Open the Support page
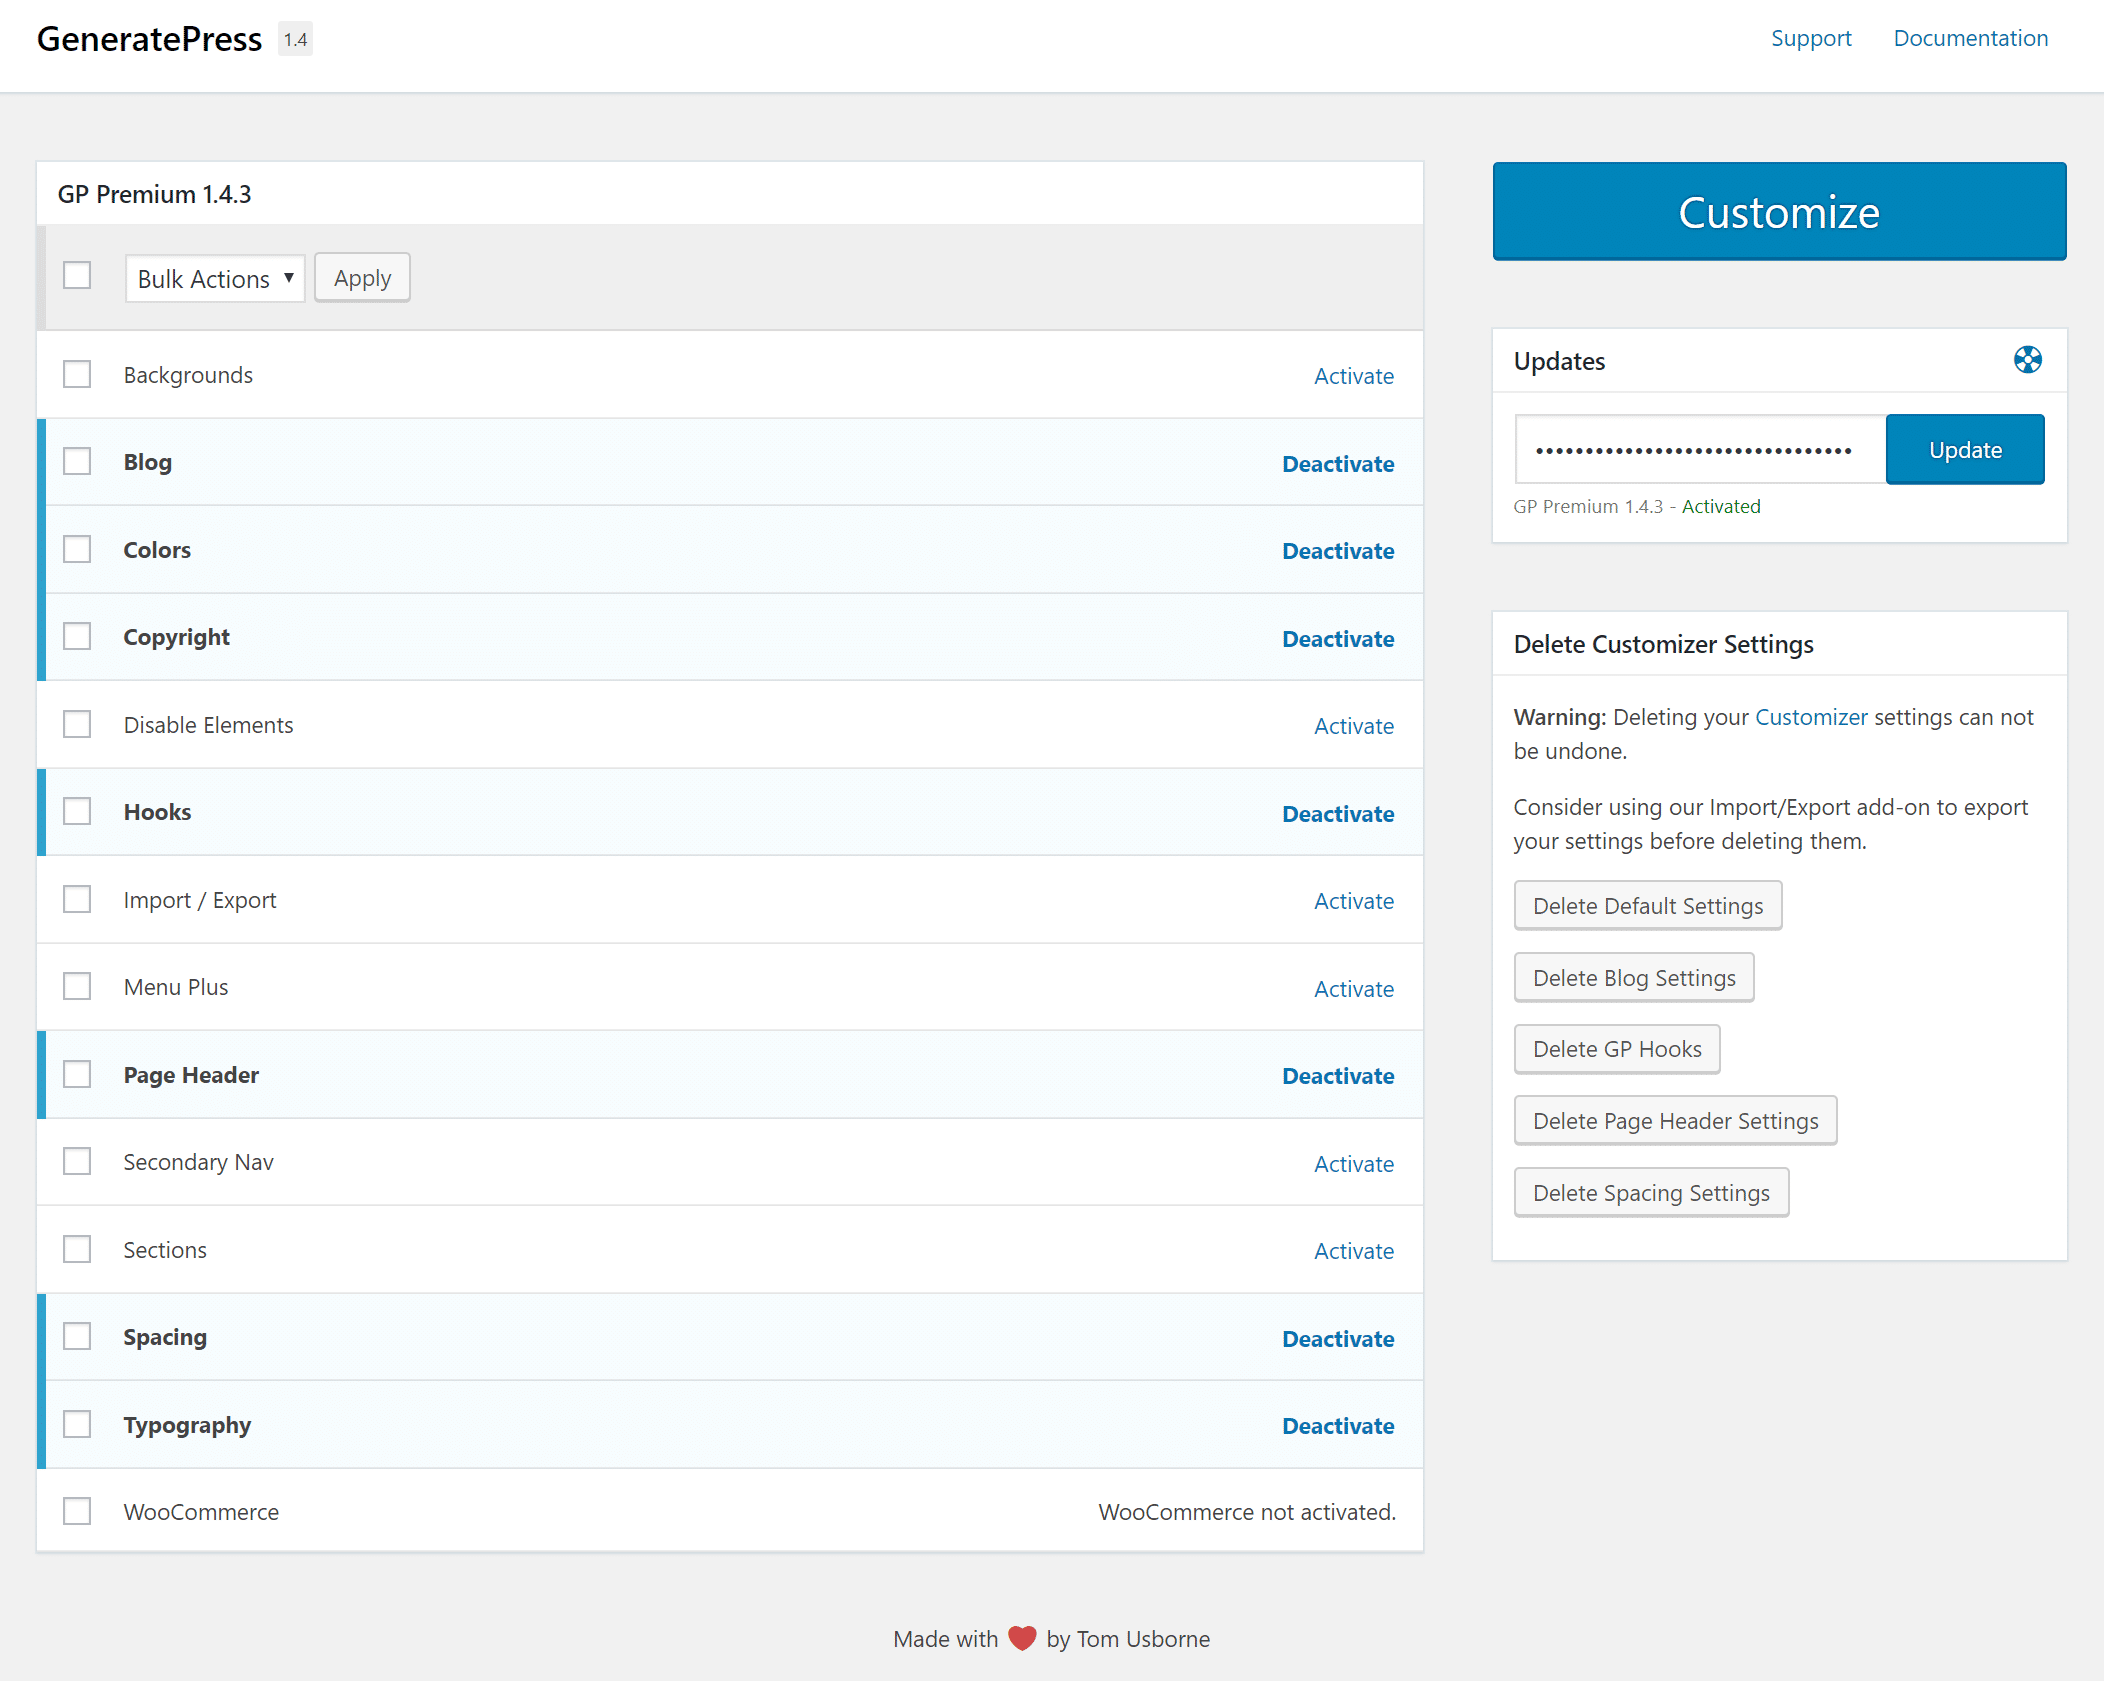2104x1681 pixels. [x=1811, y=38]
